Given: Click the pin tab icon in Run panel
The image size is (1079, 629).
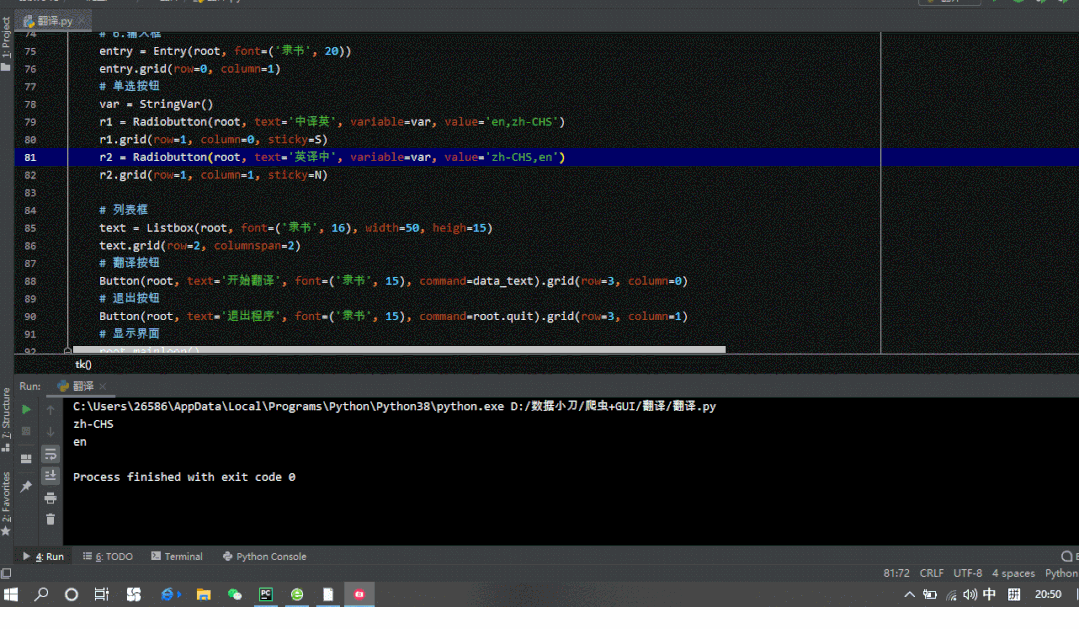Looking at the screenshot, I should [27, 486].
